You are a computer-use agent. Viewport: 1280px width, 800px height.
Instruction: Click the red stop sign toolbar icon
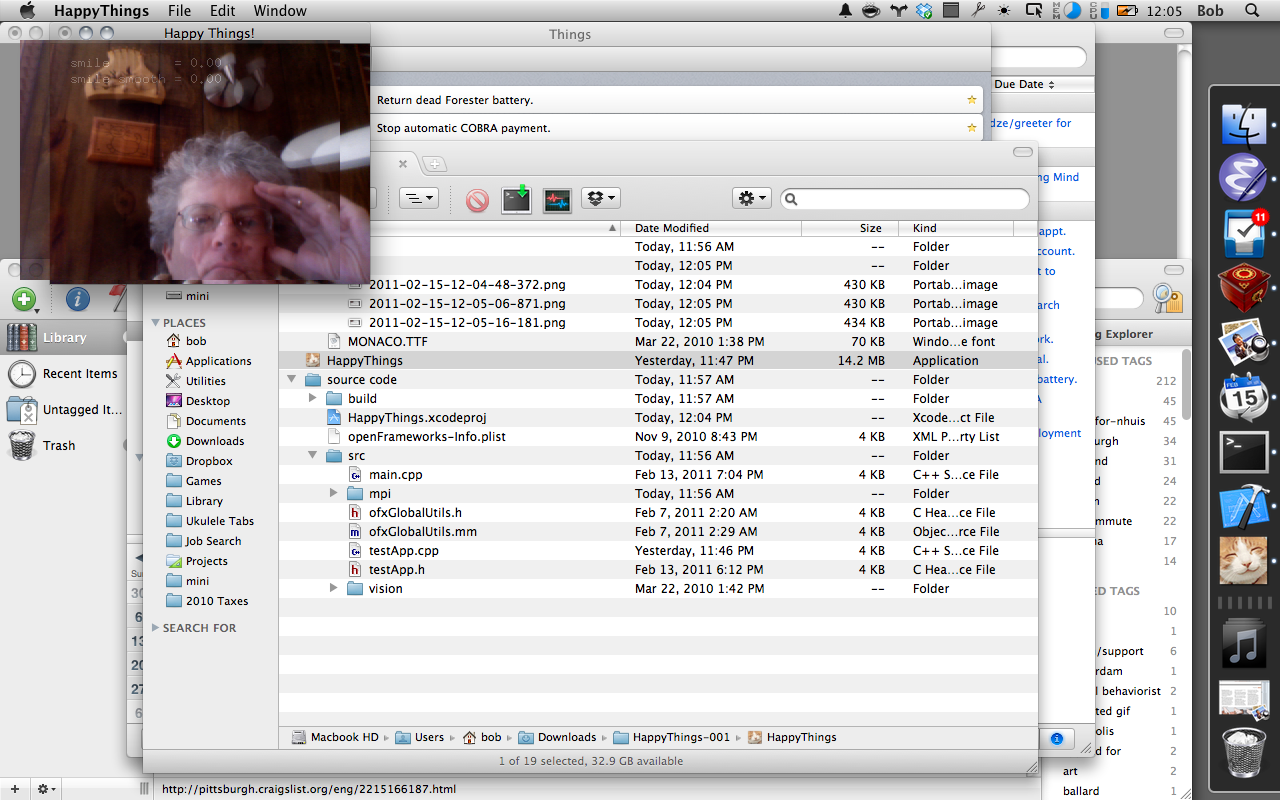pyautogui.click(x=477, y=200)
